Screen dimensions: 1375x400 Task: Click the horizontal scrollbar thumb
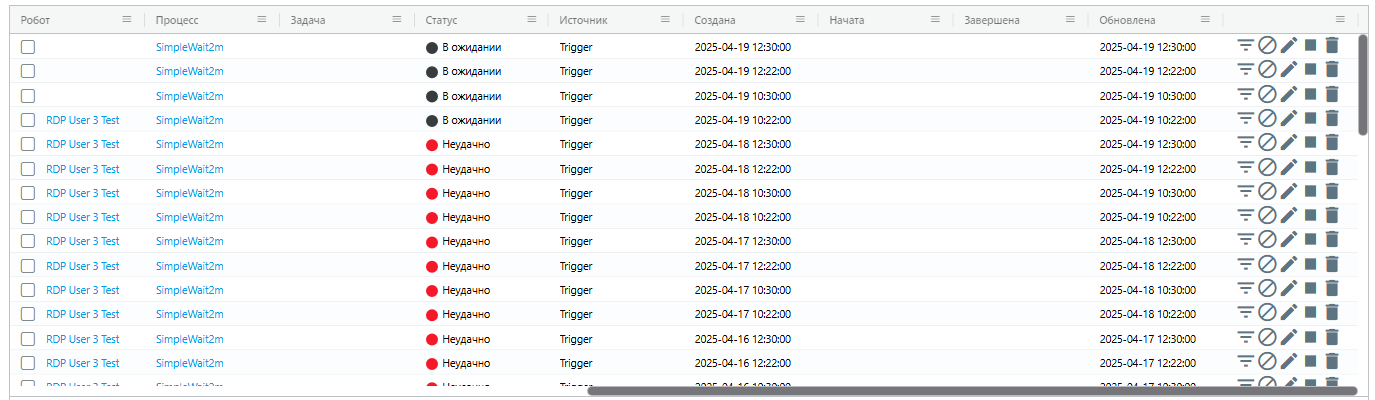point(972,391)
